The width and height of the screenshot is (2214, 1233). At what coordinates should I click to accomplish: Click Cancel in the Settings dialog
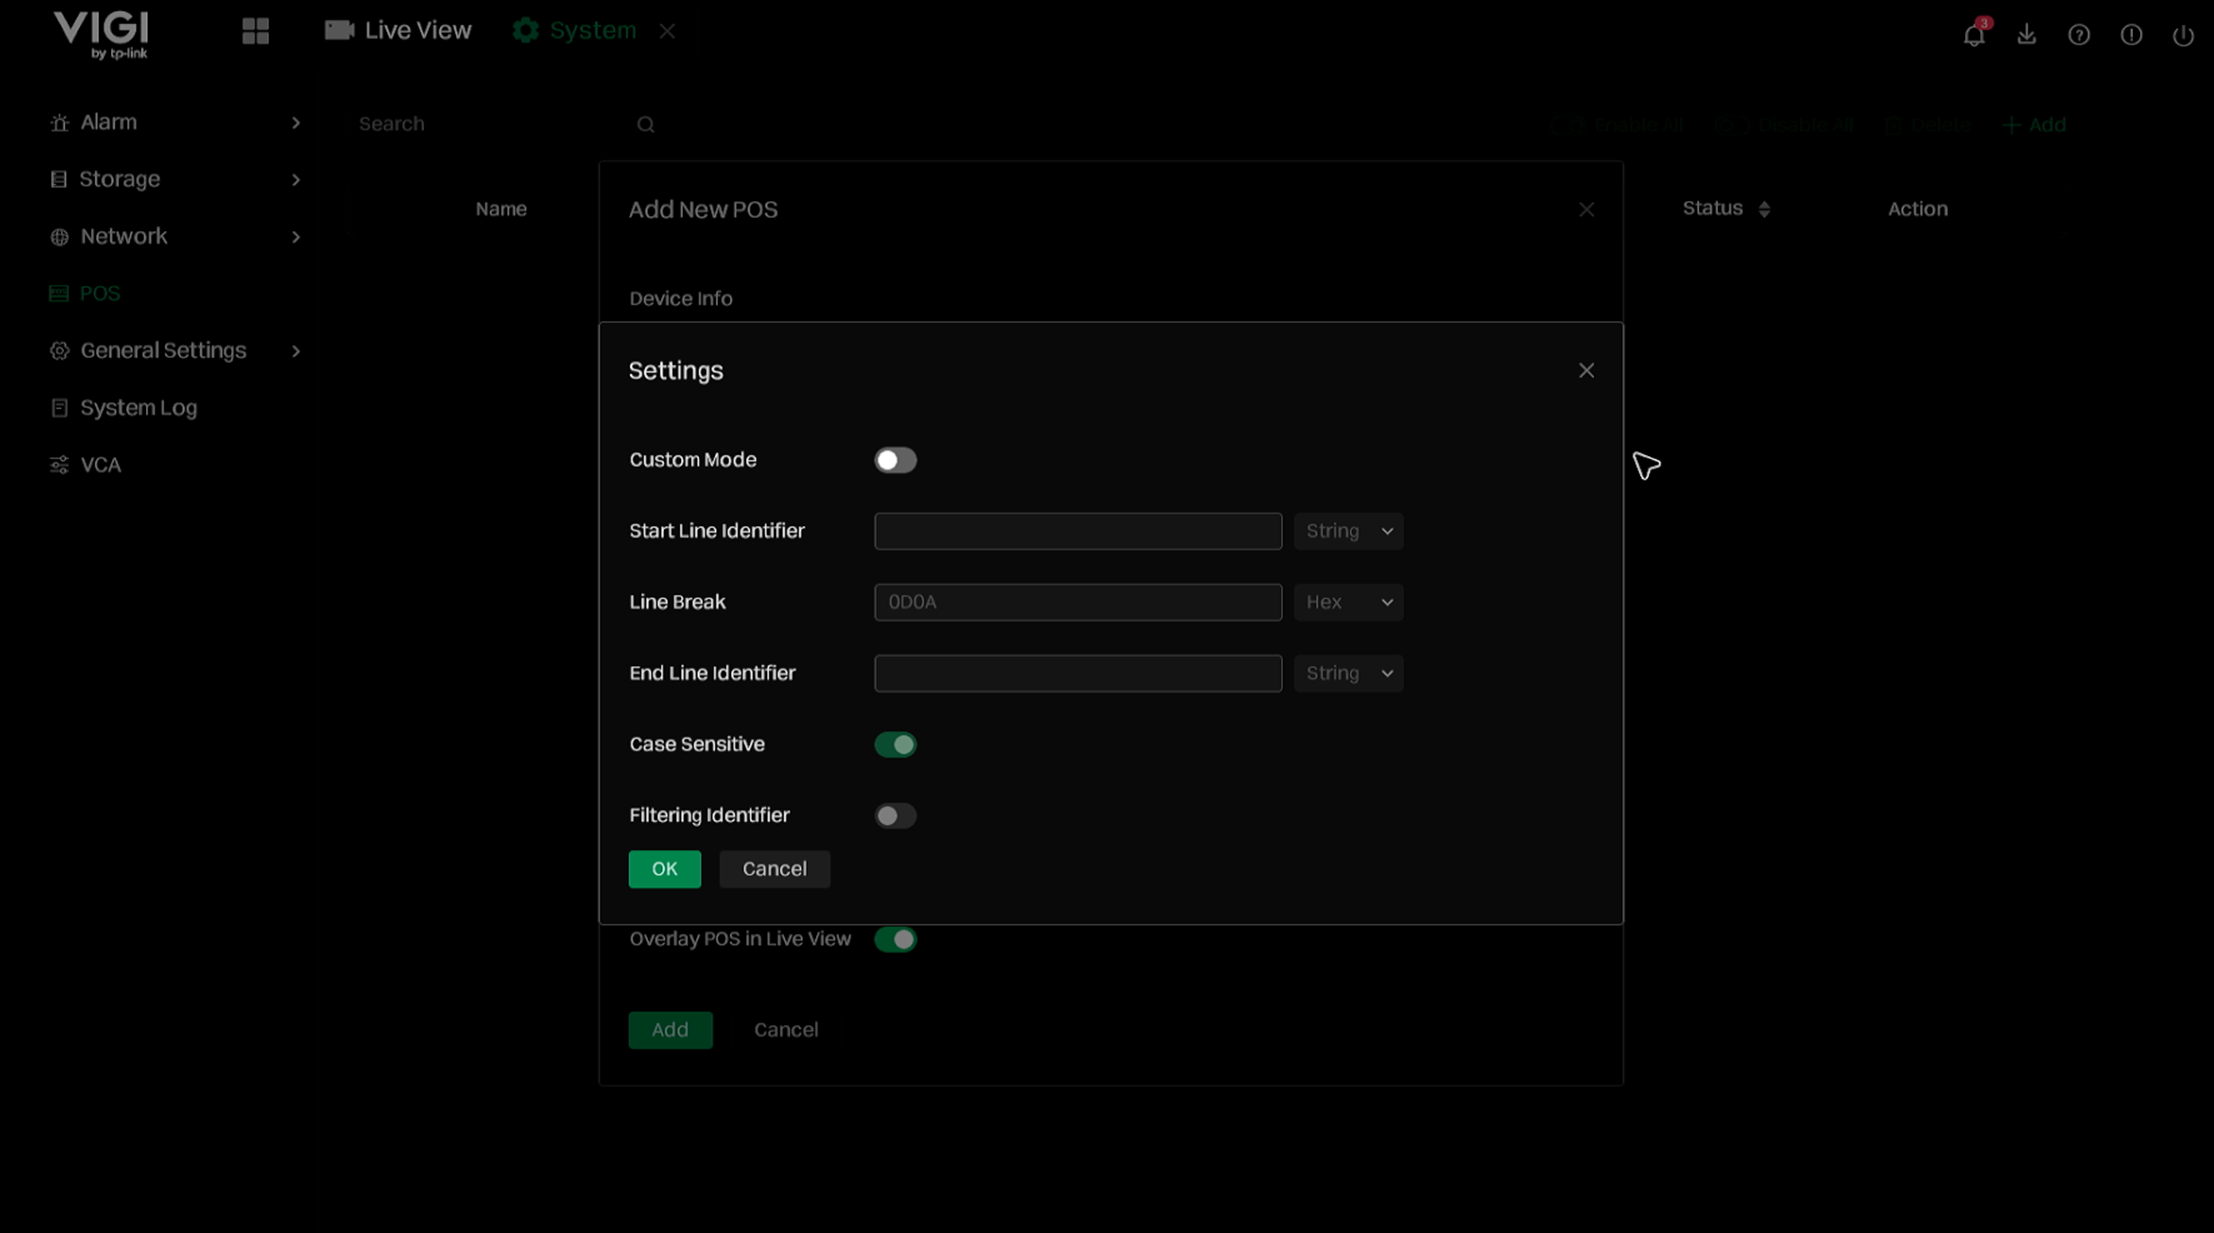pos(774,869)
